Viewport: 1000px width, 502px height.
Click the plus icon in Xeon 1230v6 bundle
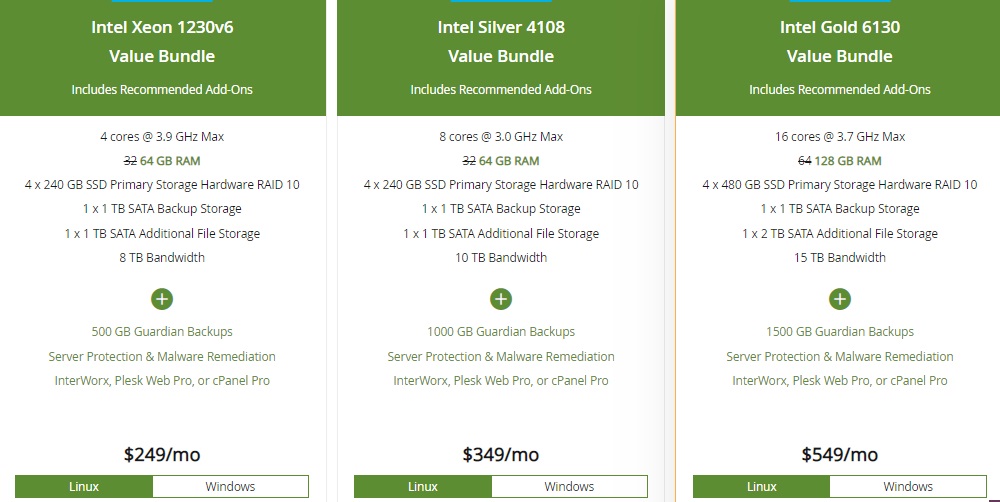[162, 298]
